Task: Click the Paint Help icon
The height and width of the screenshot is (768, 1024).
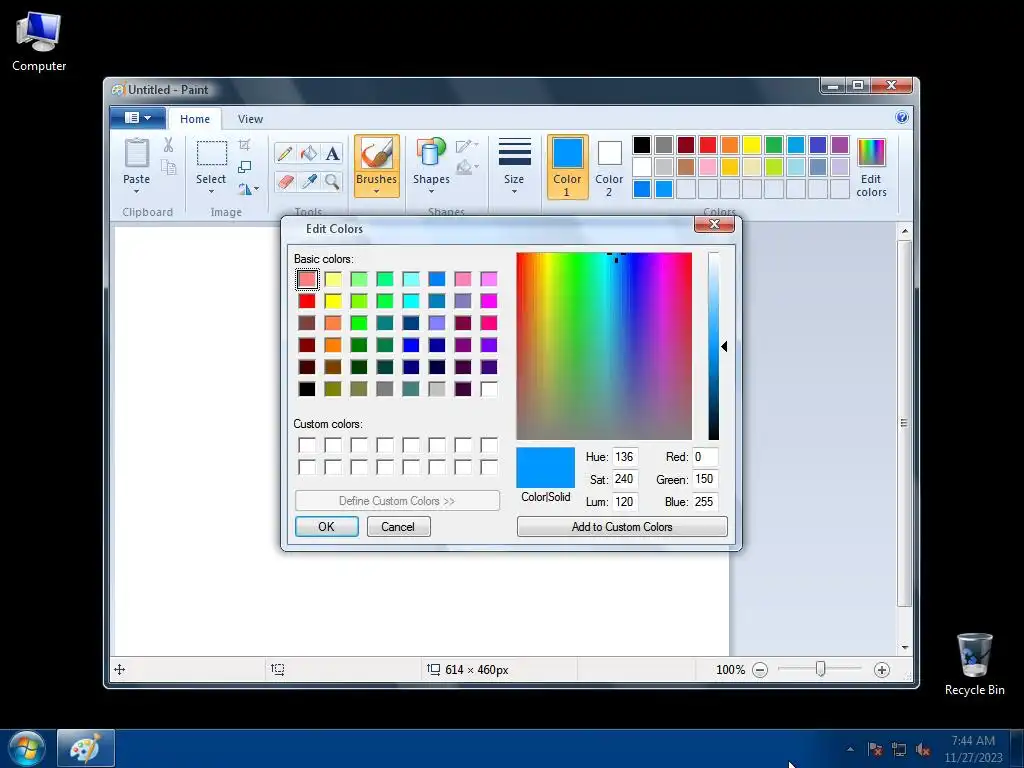Action: 902,118
